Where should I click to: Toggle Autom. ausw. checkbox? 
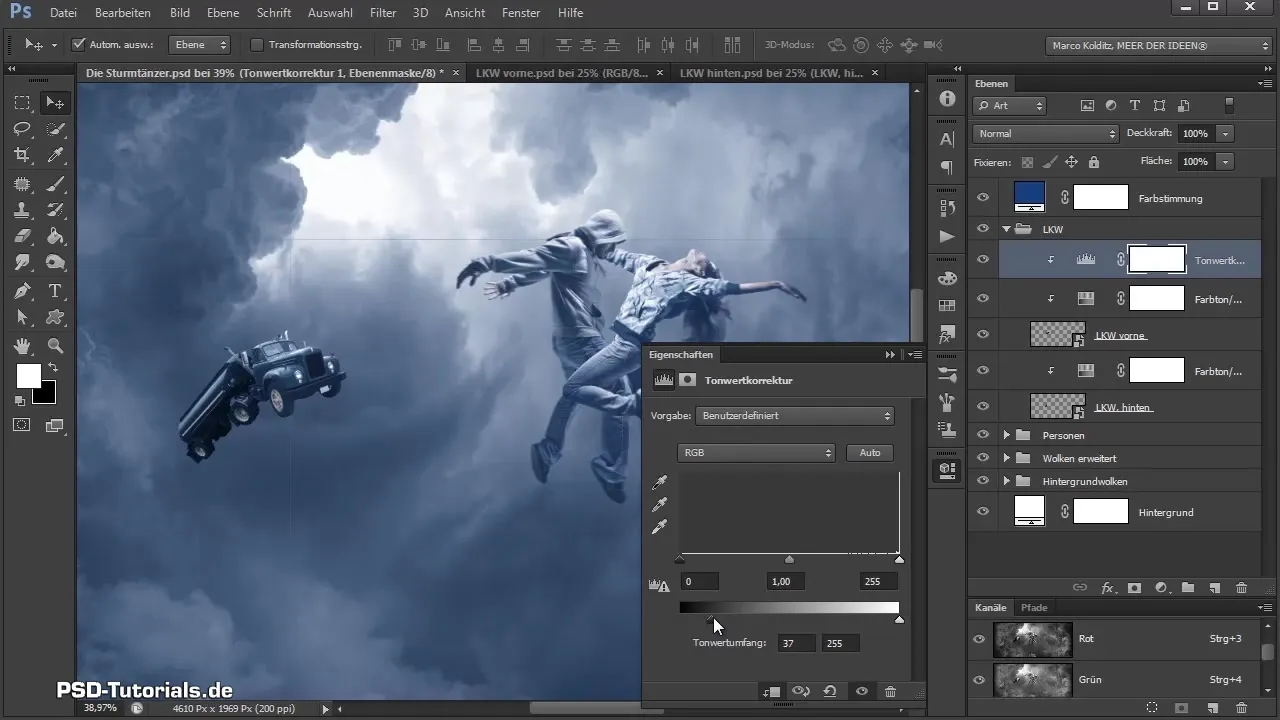79,45
